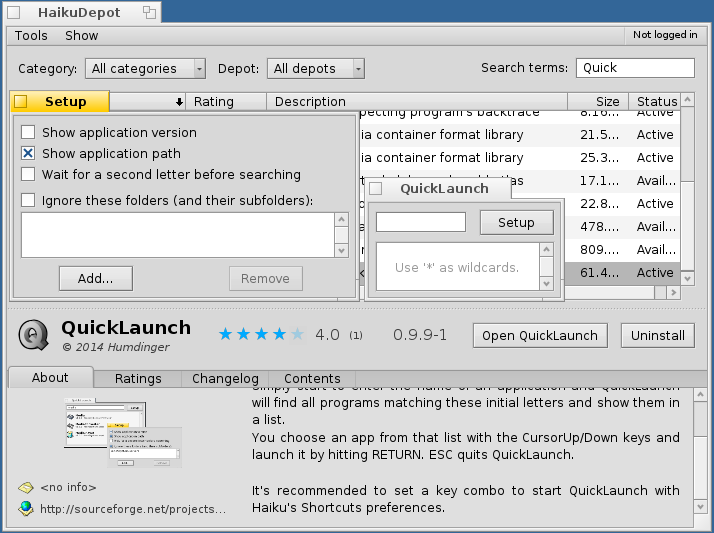
Task: Switch to the Ratings tab
Action: click(x=138, y=379)
